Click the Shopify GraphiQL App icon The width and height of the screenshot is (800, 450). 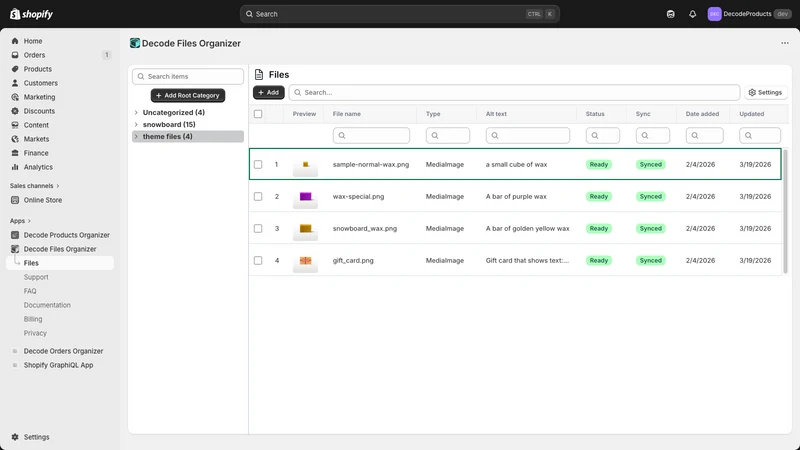(x=15, y=365)
